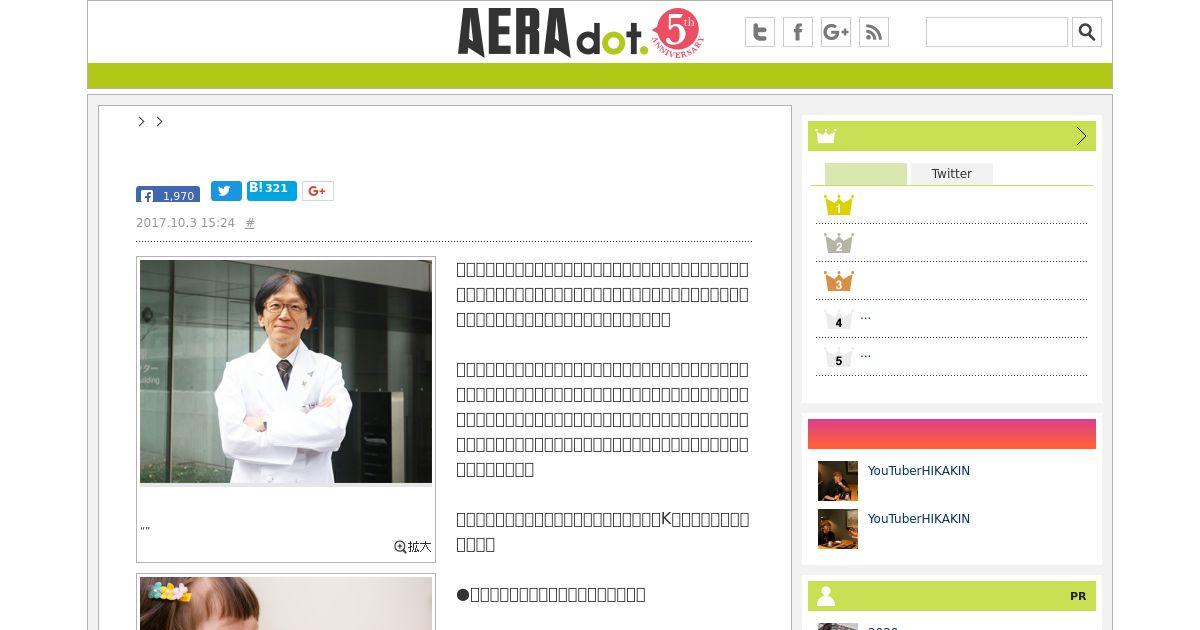This screenshot has height=630, width=1200.
Task: Share article on Google+ button
Action: point(318,191)
